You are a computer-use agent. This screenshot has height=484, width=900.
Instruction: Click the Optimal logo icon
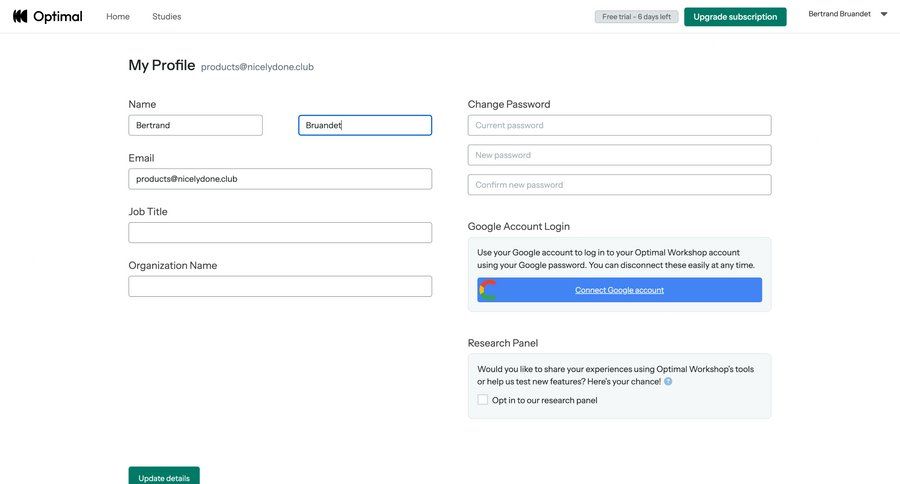20,16
